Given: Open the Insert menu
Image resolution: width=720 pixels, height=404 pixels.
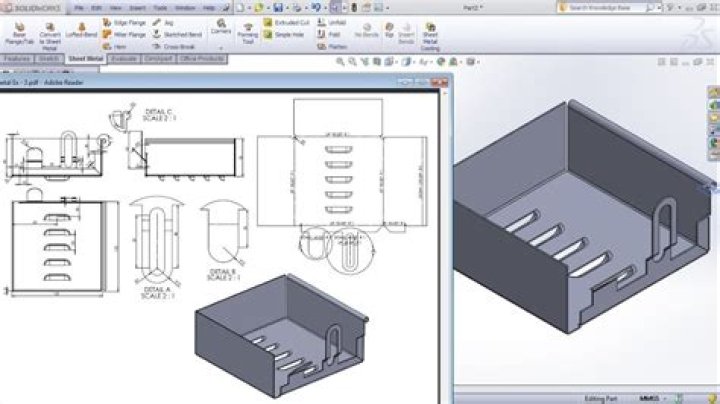Looking at the screenshot, I should 137,8.
